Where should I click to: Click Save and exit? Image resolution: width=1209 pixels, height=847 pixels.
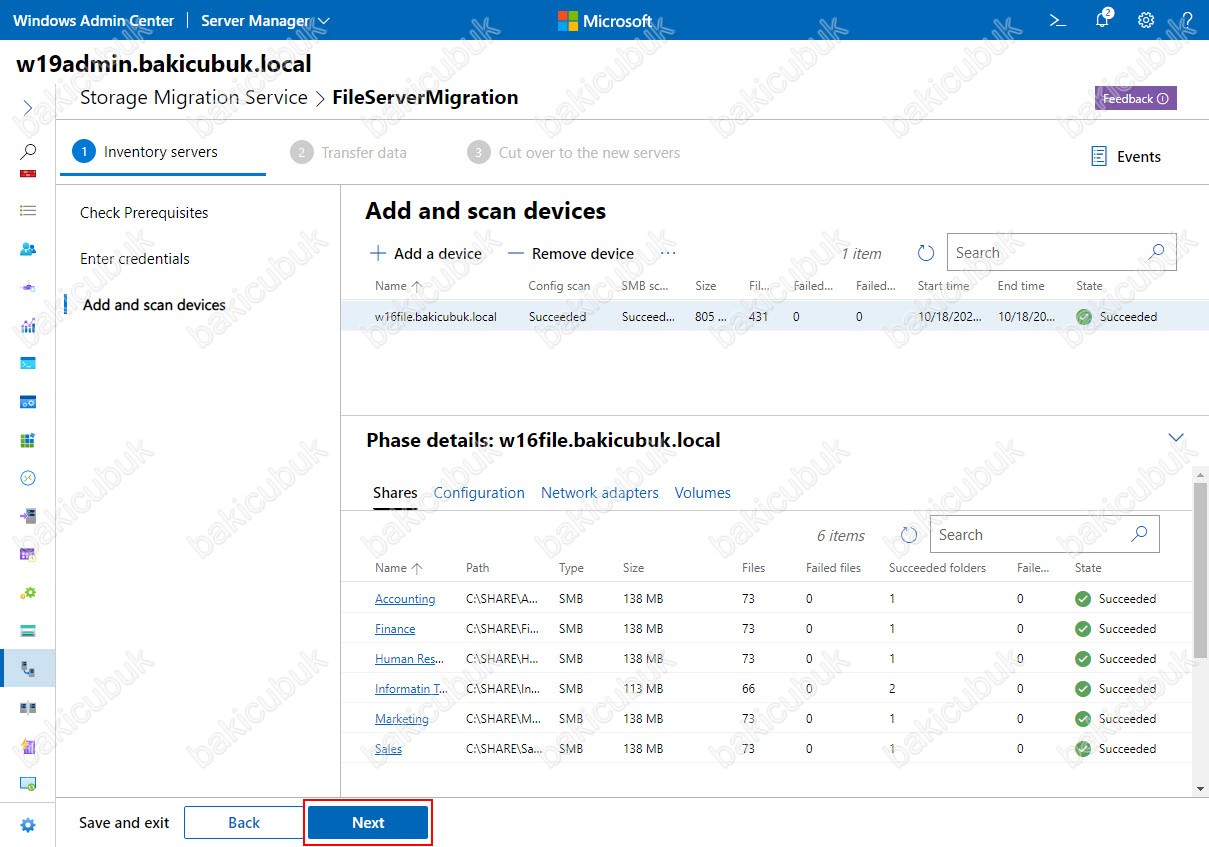pos(124,823)
